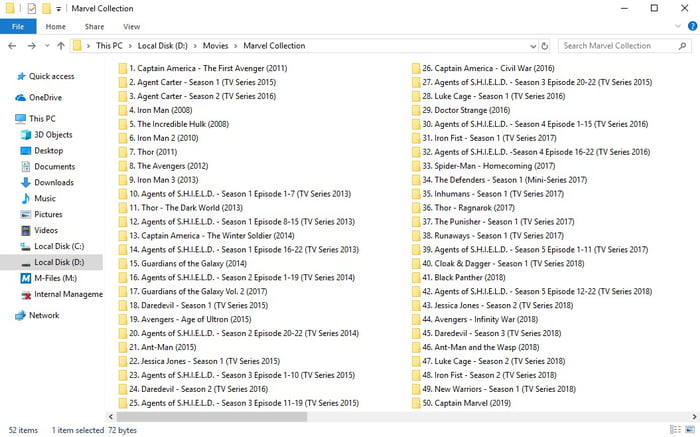Select folder '36. Thor - Ragnarok (2017)'
Image resolution: width=700 pixels, height=437 pixels.
pyautogui.click(x=463, y=208)
